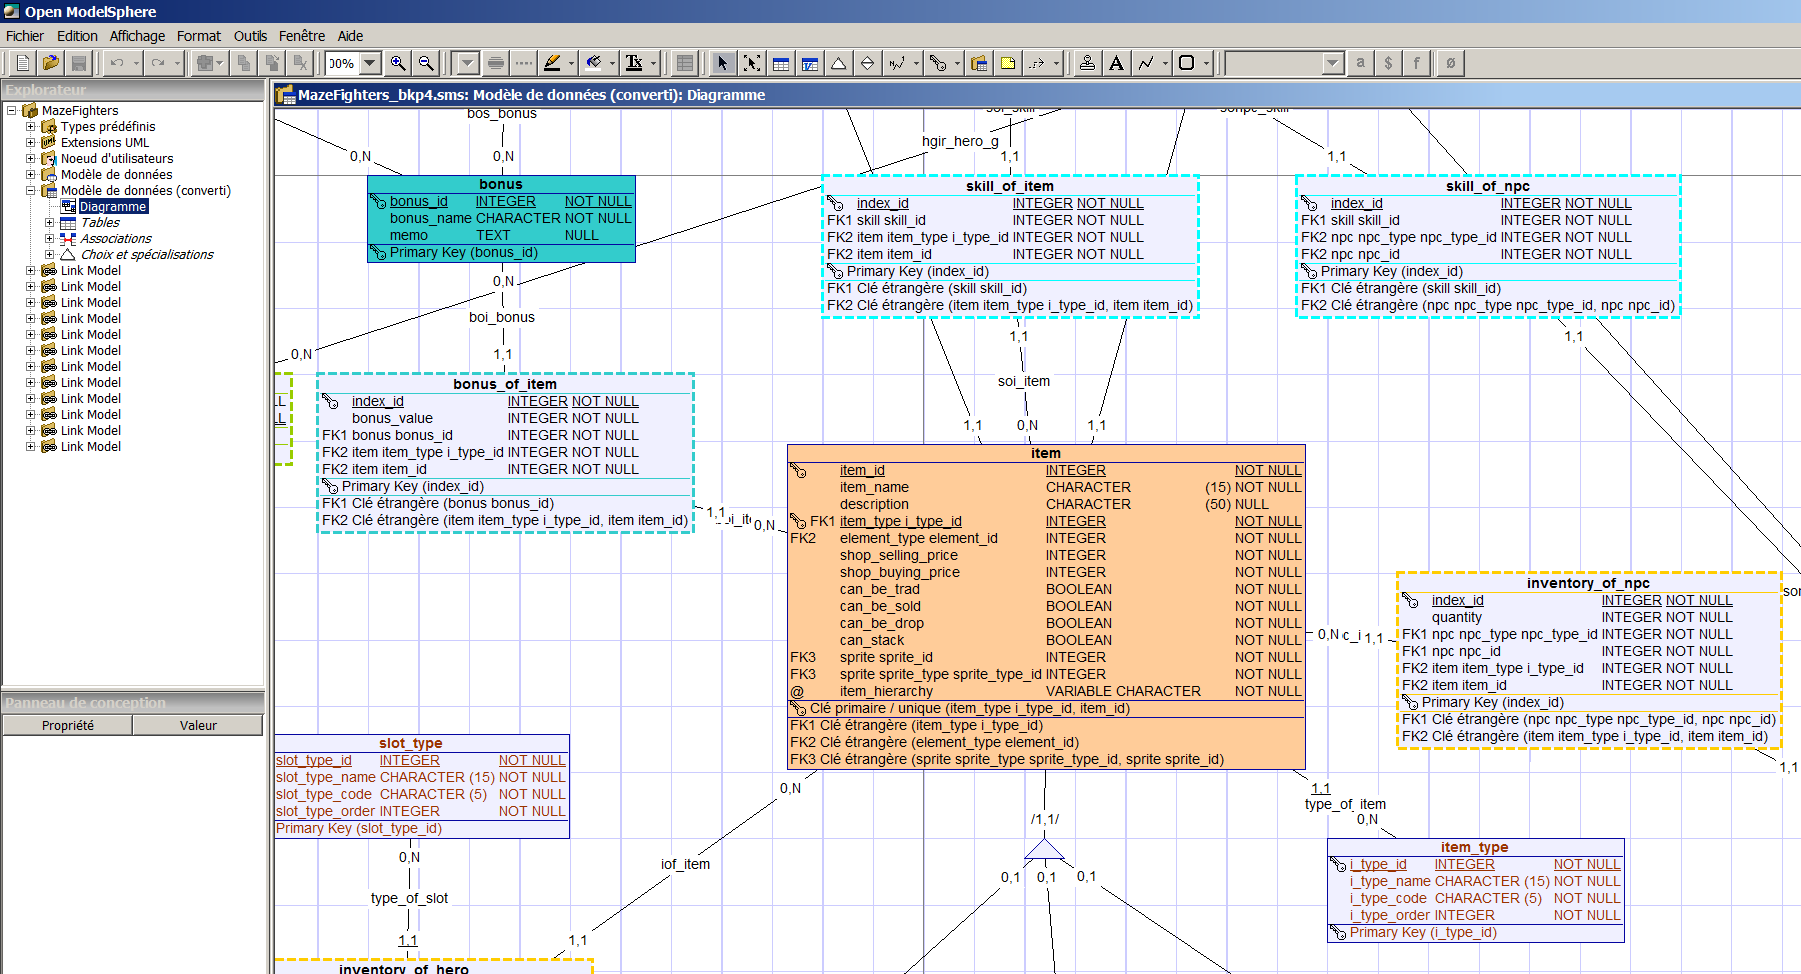The width and height of the screenshot is (1801, 974).
Task: Select the diamond choice tool
Action: pyautogui.click(x=868, y=63)
